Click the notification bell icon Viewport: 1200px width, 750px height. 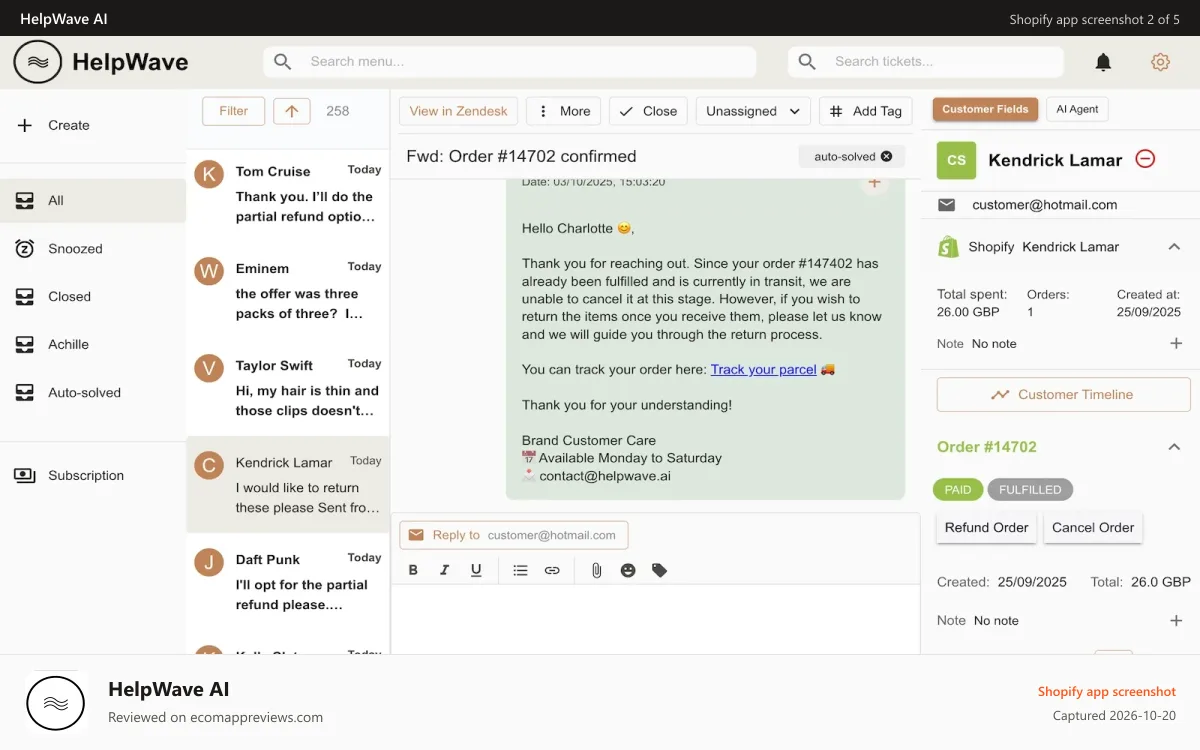click(1103, 62)
